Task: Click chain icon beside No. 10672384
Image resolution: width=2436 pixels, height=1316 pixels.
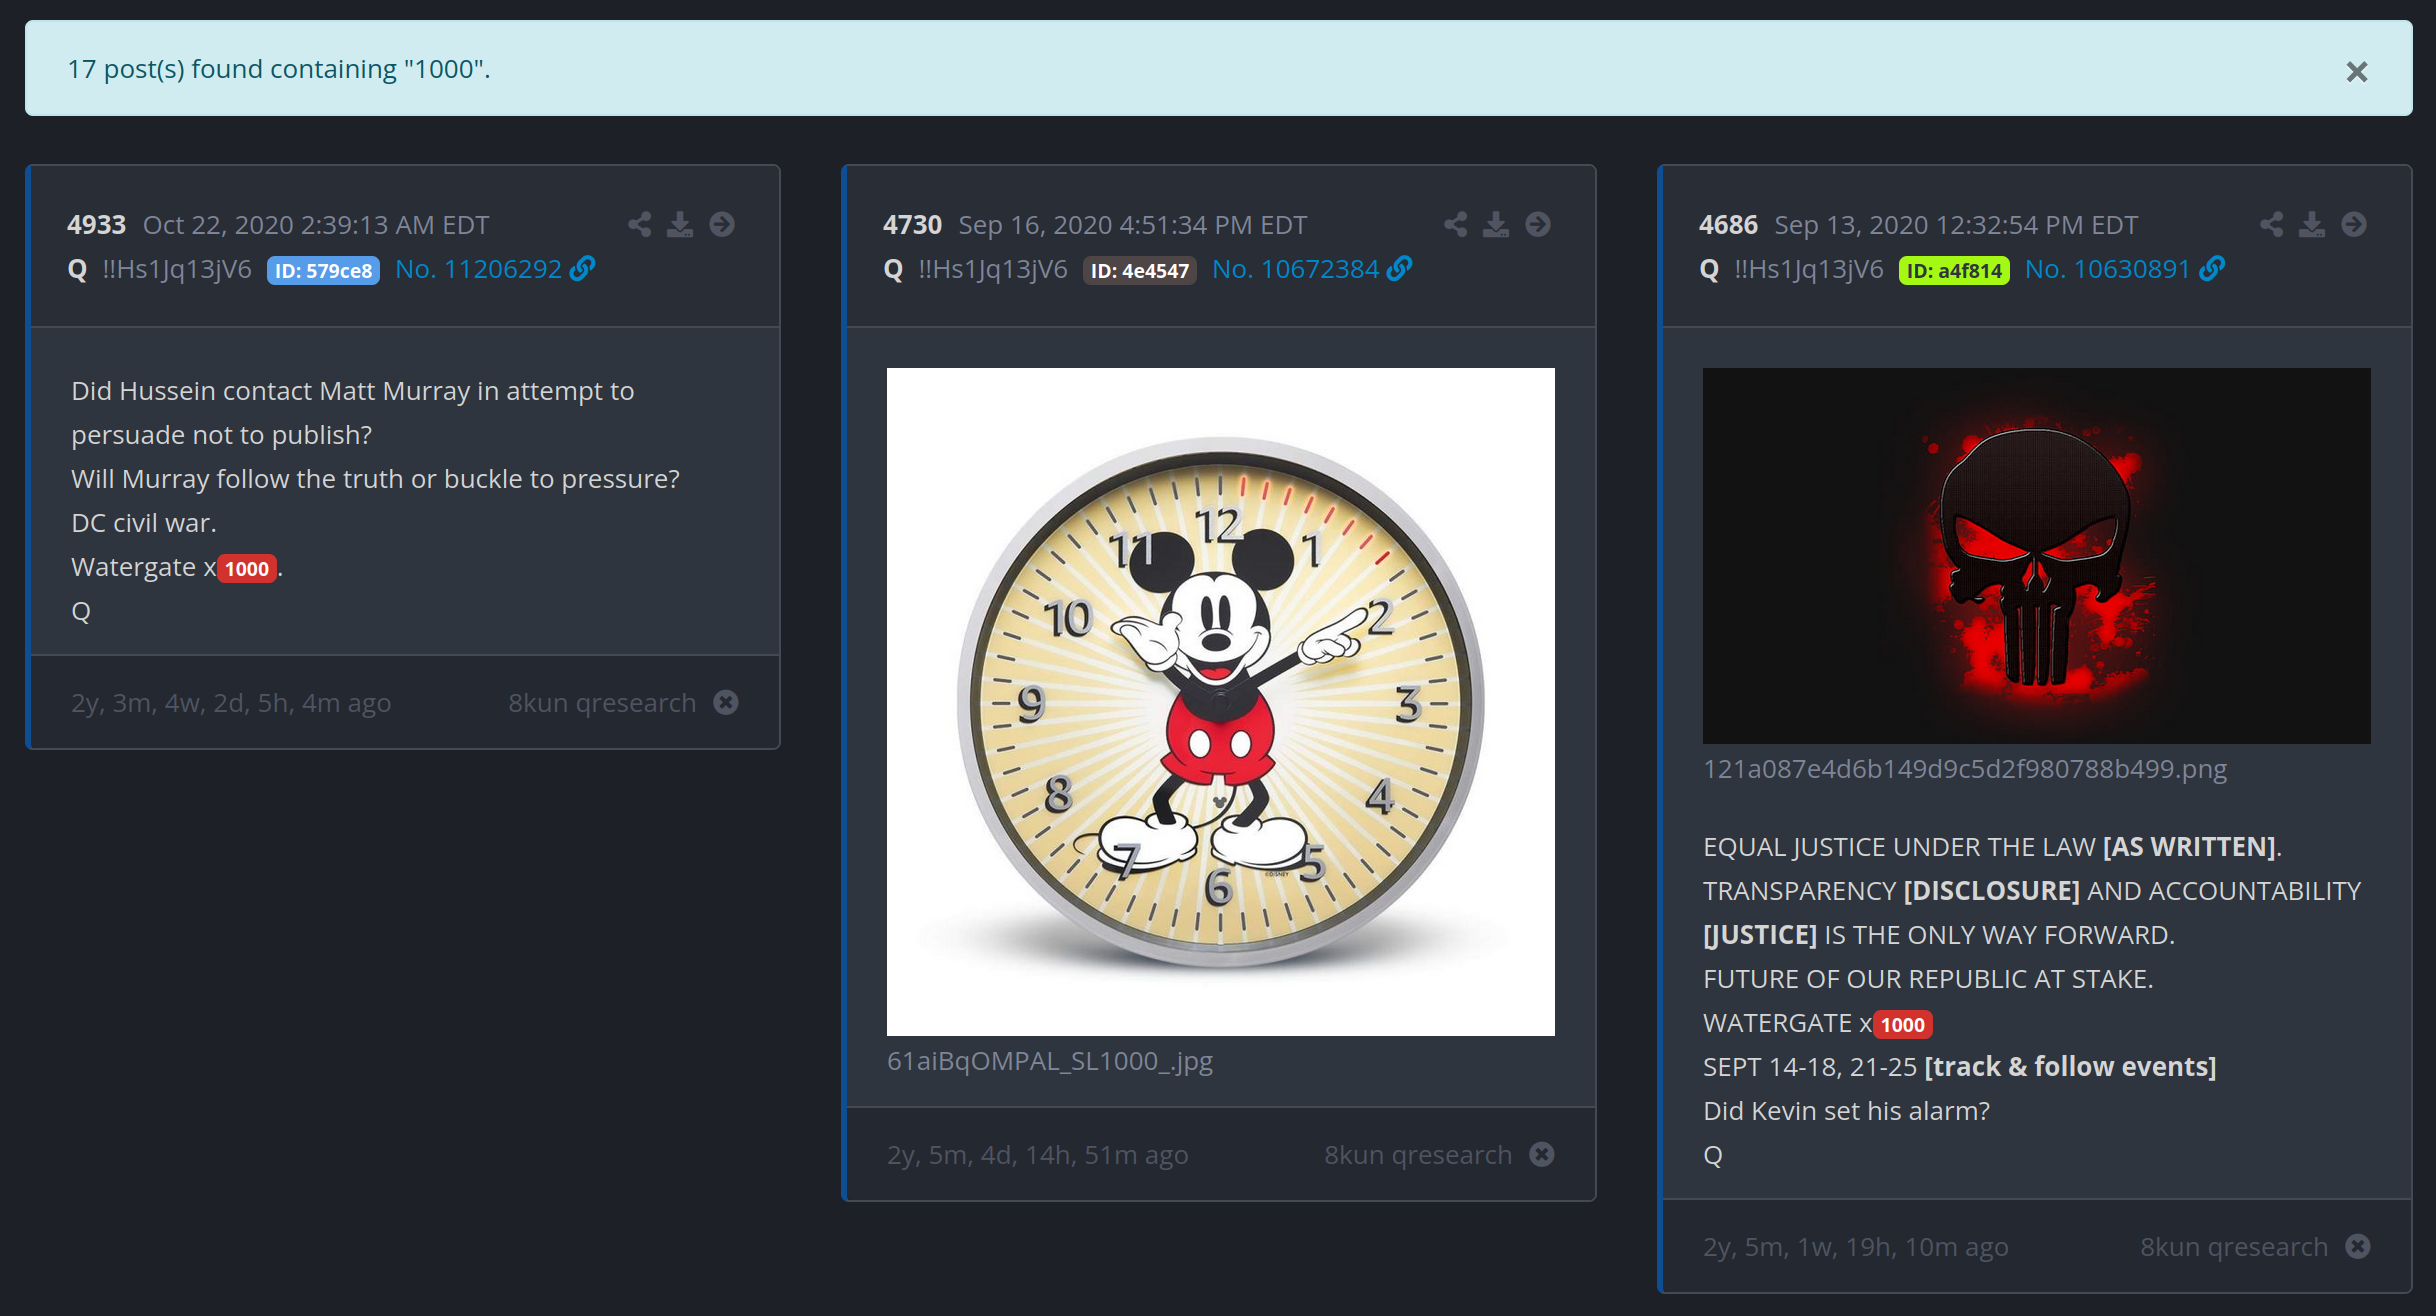Action: coord(1399,268)
